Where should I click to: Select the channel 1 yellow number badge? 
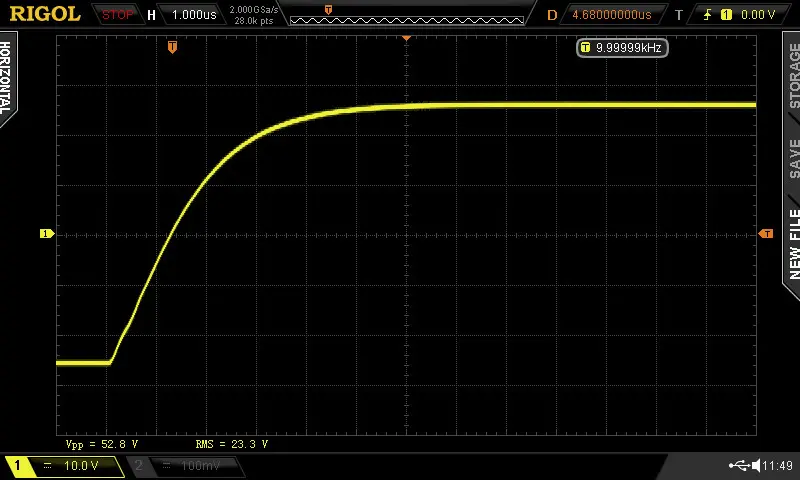pyautogui.click(x=17, y=465)
